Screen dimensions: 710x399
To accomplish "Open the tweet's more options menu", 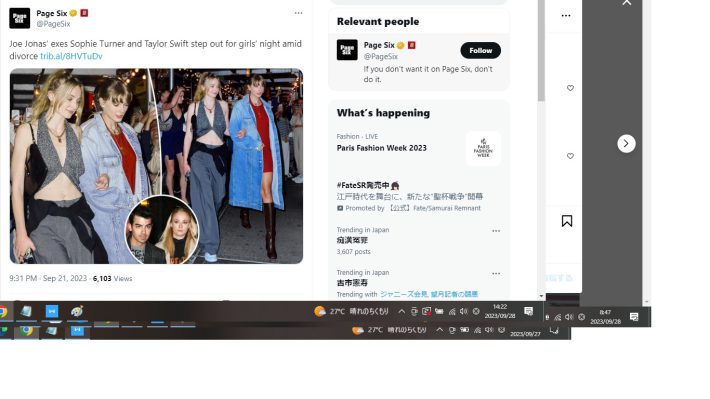I will click(x=298, y=13).
